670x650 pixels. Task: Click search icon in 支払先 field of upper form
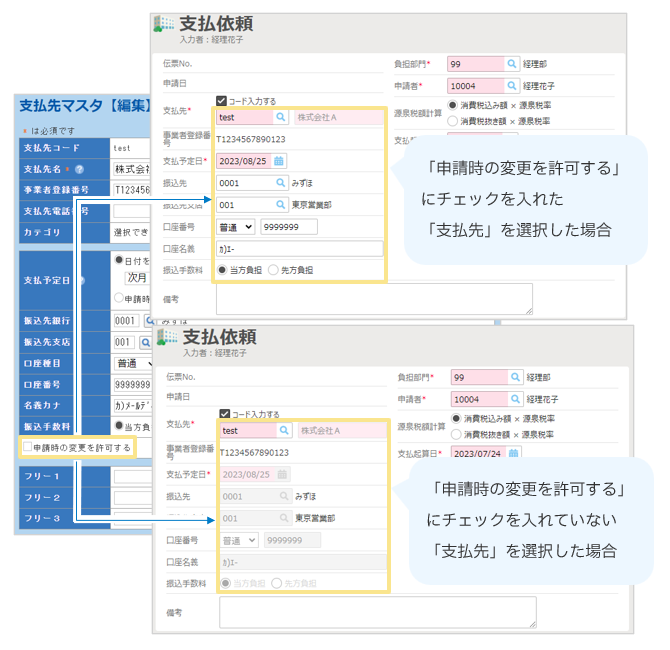point(280,118)
